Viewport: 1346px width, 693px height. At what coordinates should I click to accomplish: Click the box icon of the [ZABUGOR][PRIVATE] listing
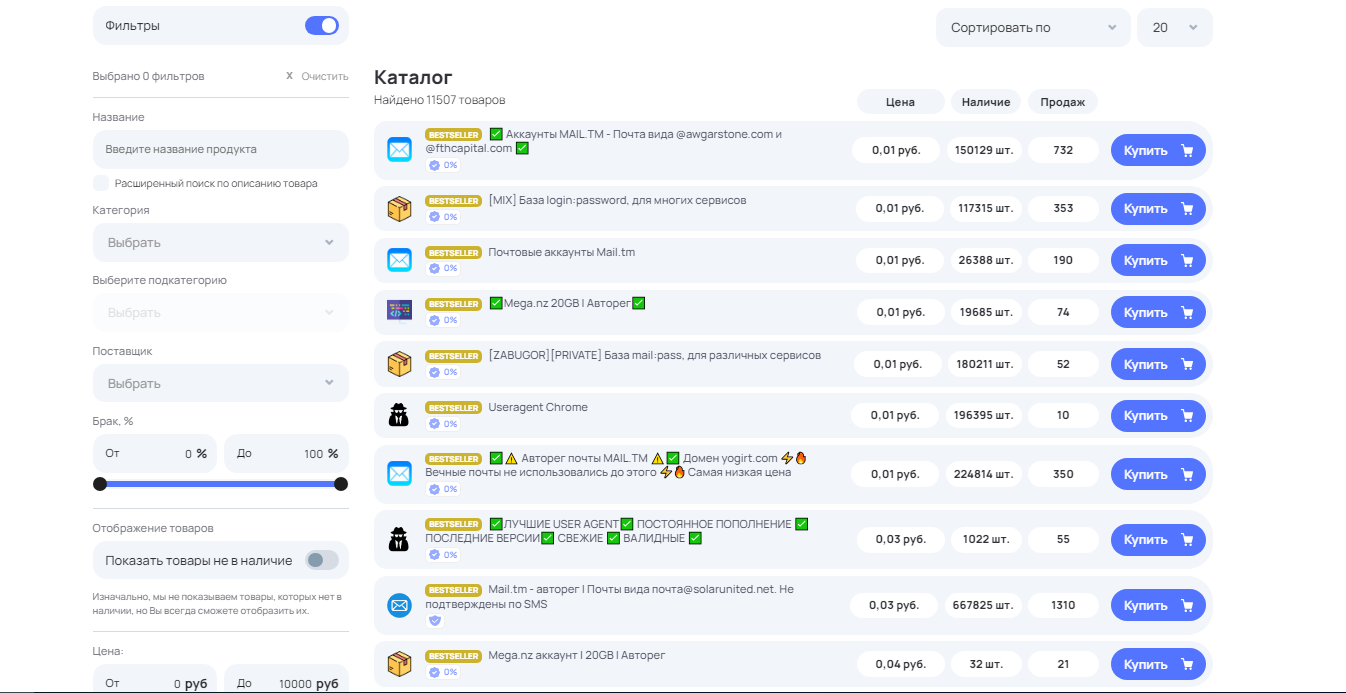399,364
